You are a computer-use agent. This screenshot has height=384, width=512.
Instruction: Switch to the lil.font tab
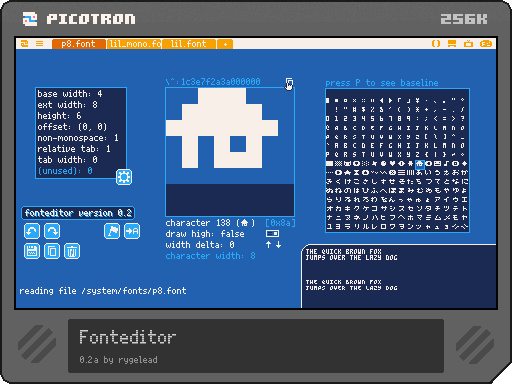pos(189,44)
